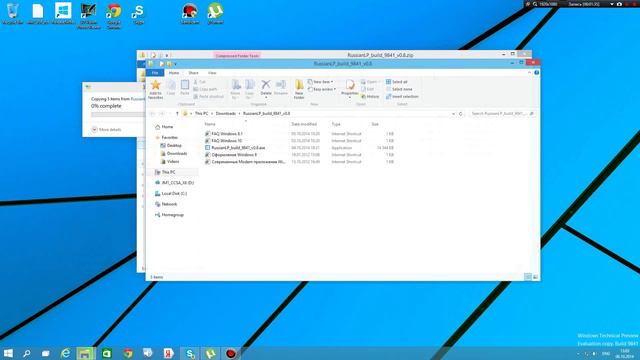Click the Open button in the ribbon

point(369,82)
